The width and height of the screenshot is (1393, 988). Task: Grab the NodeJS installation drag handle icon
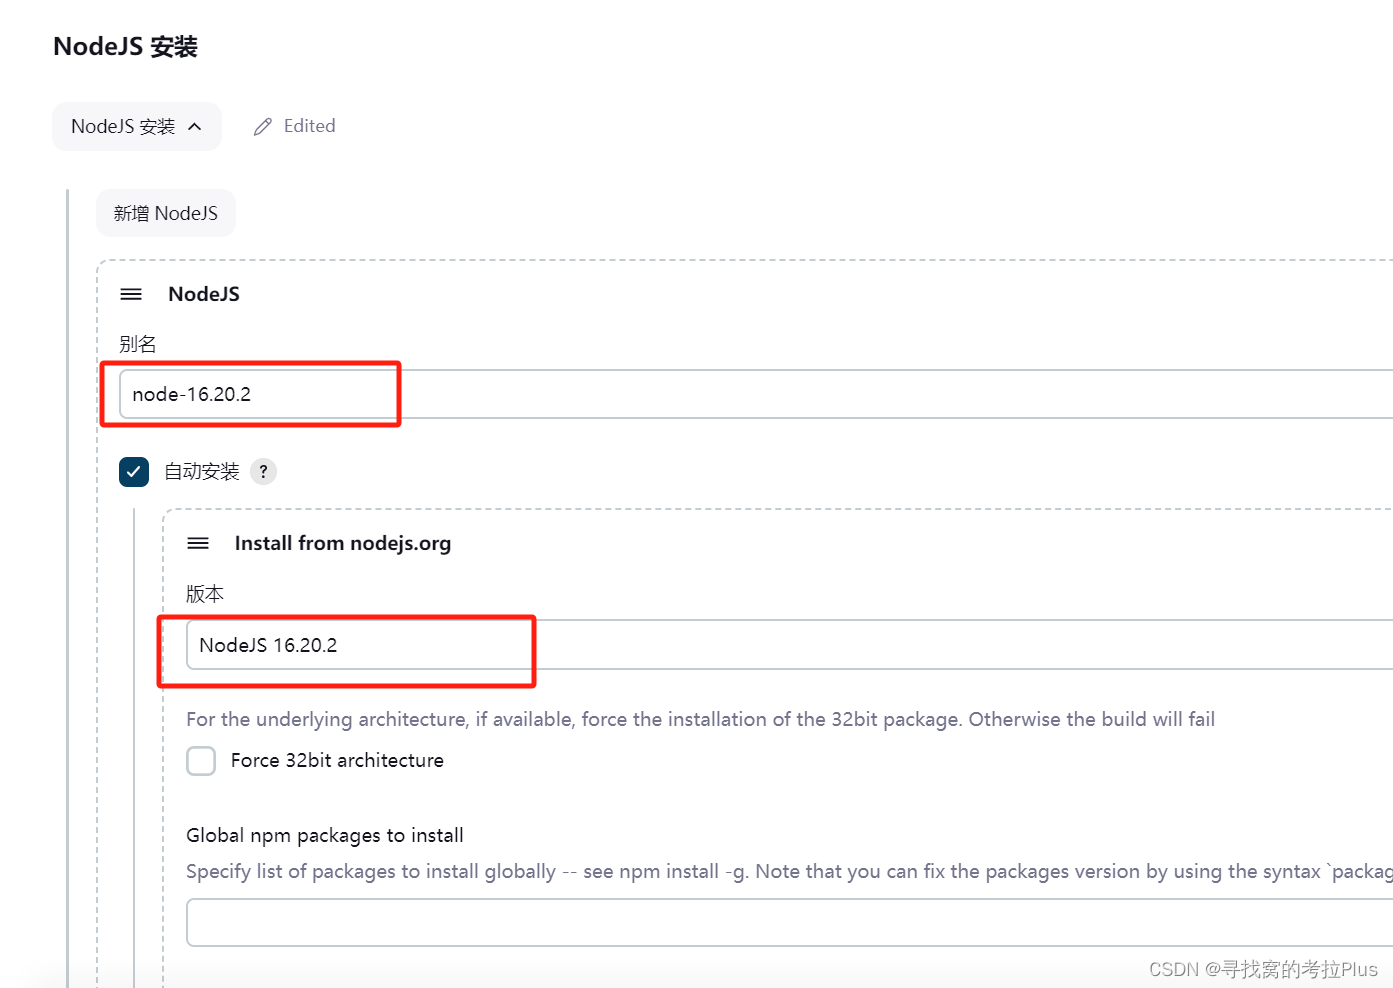coord(131,294)
